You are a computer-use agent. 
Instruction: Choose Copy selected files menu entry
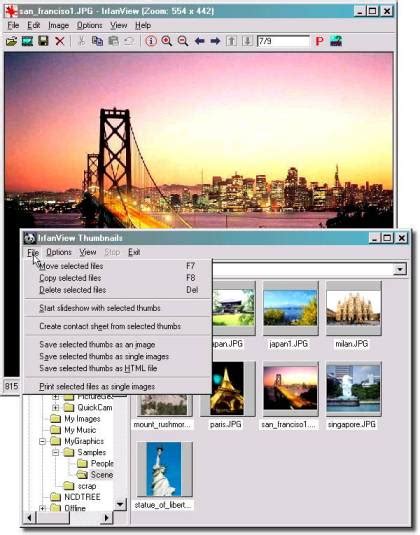click(118, 278)
